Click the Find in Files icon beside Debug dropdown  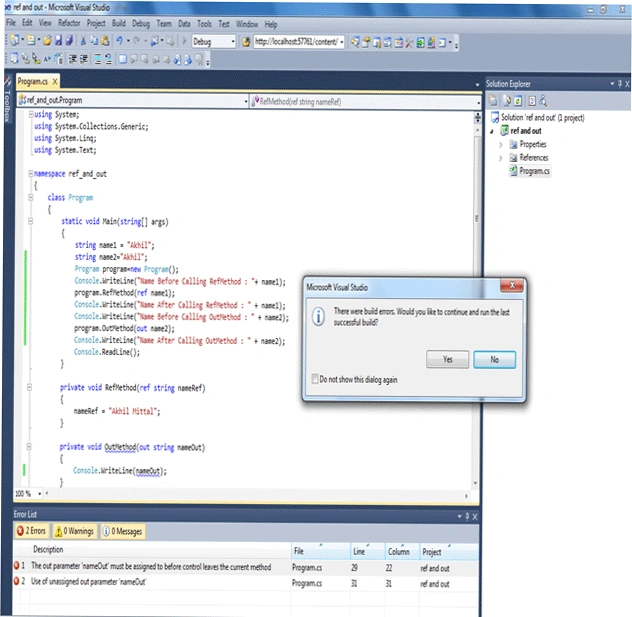coord(246,42)
